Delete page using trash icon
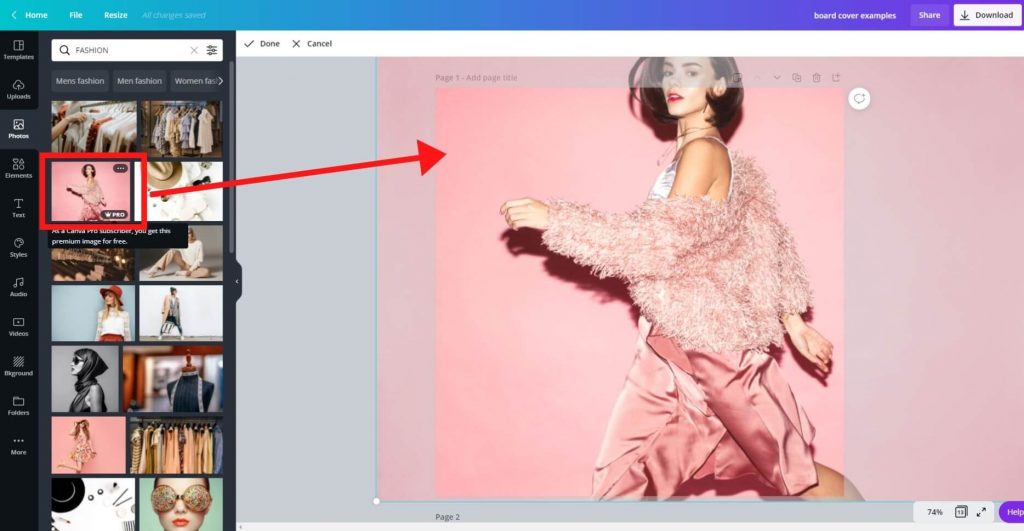1024x531 pixels. (816, 78)
